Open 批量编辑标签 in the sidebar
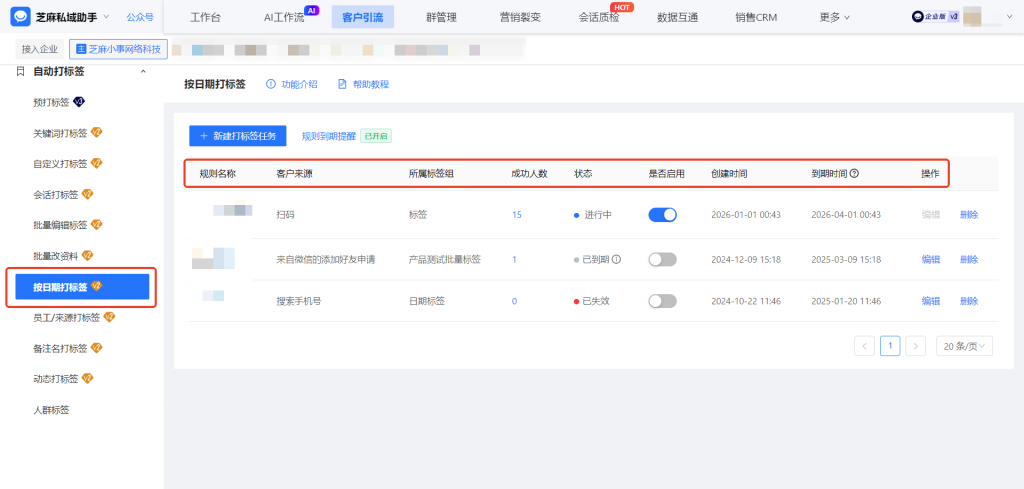 [60, 225]
